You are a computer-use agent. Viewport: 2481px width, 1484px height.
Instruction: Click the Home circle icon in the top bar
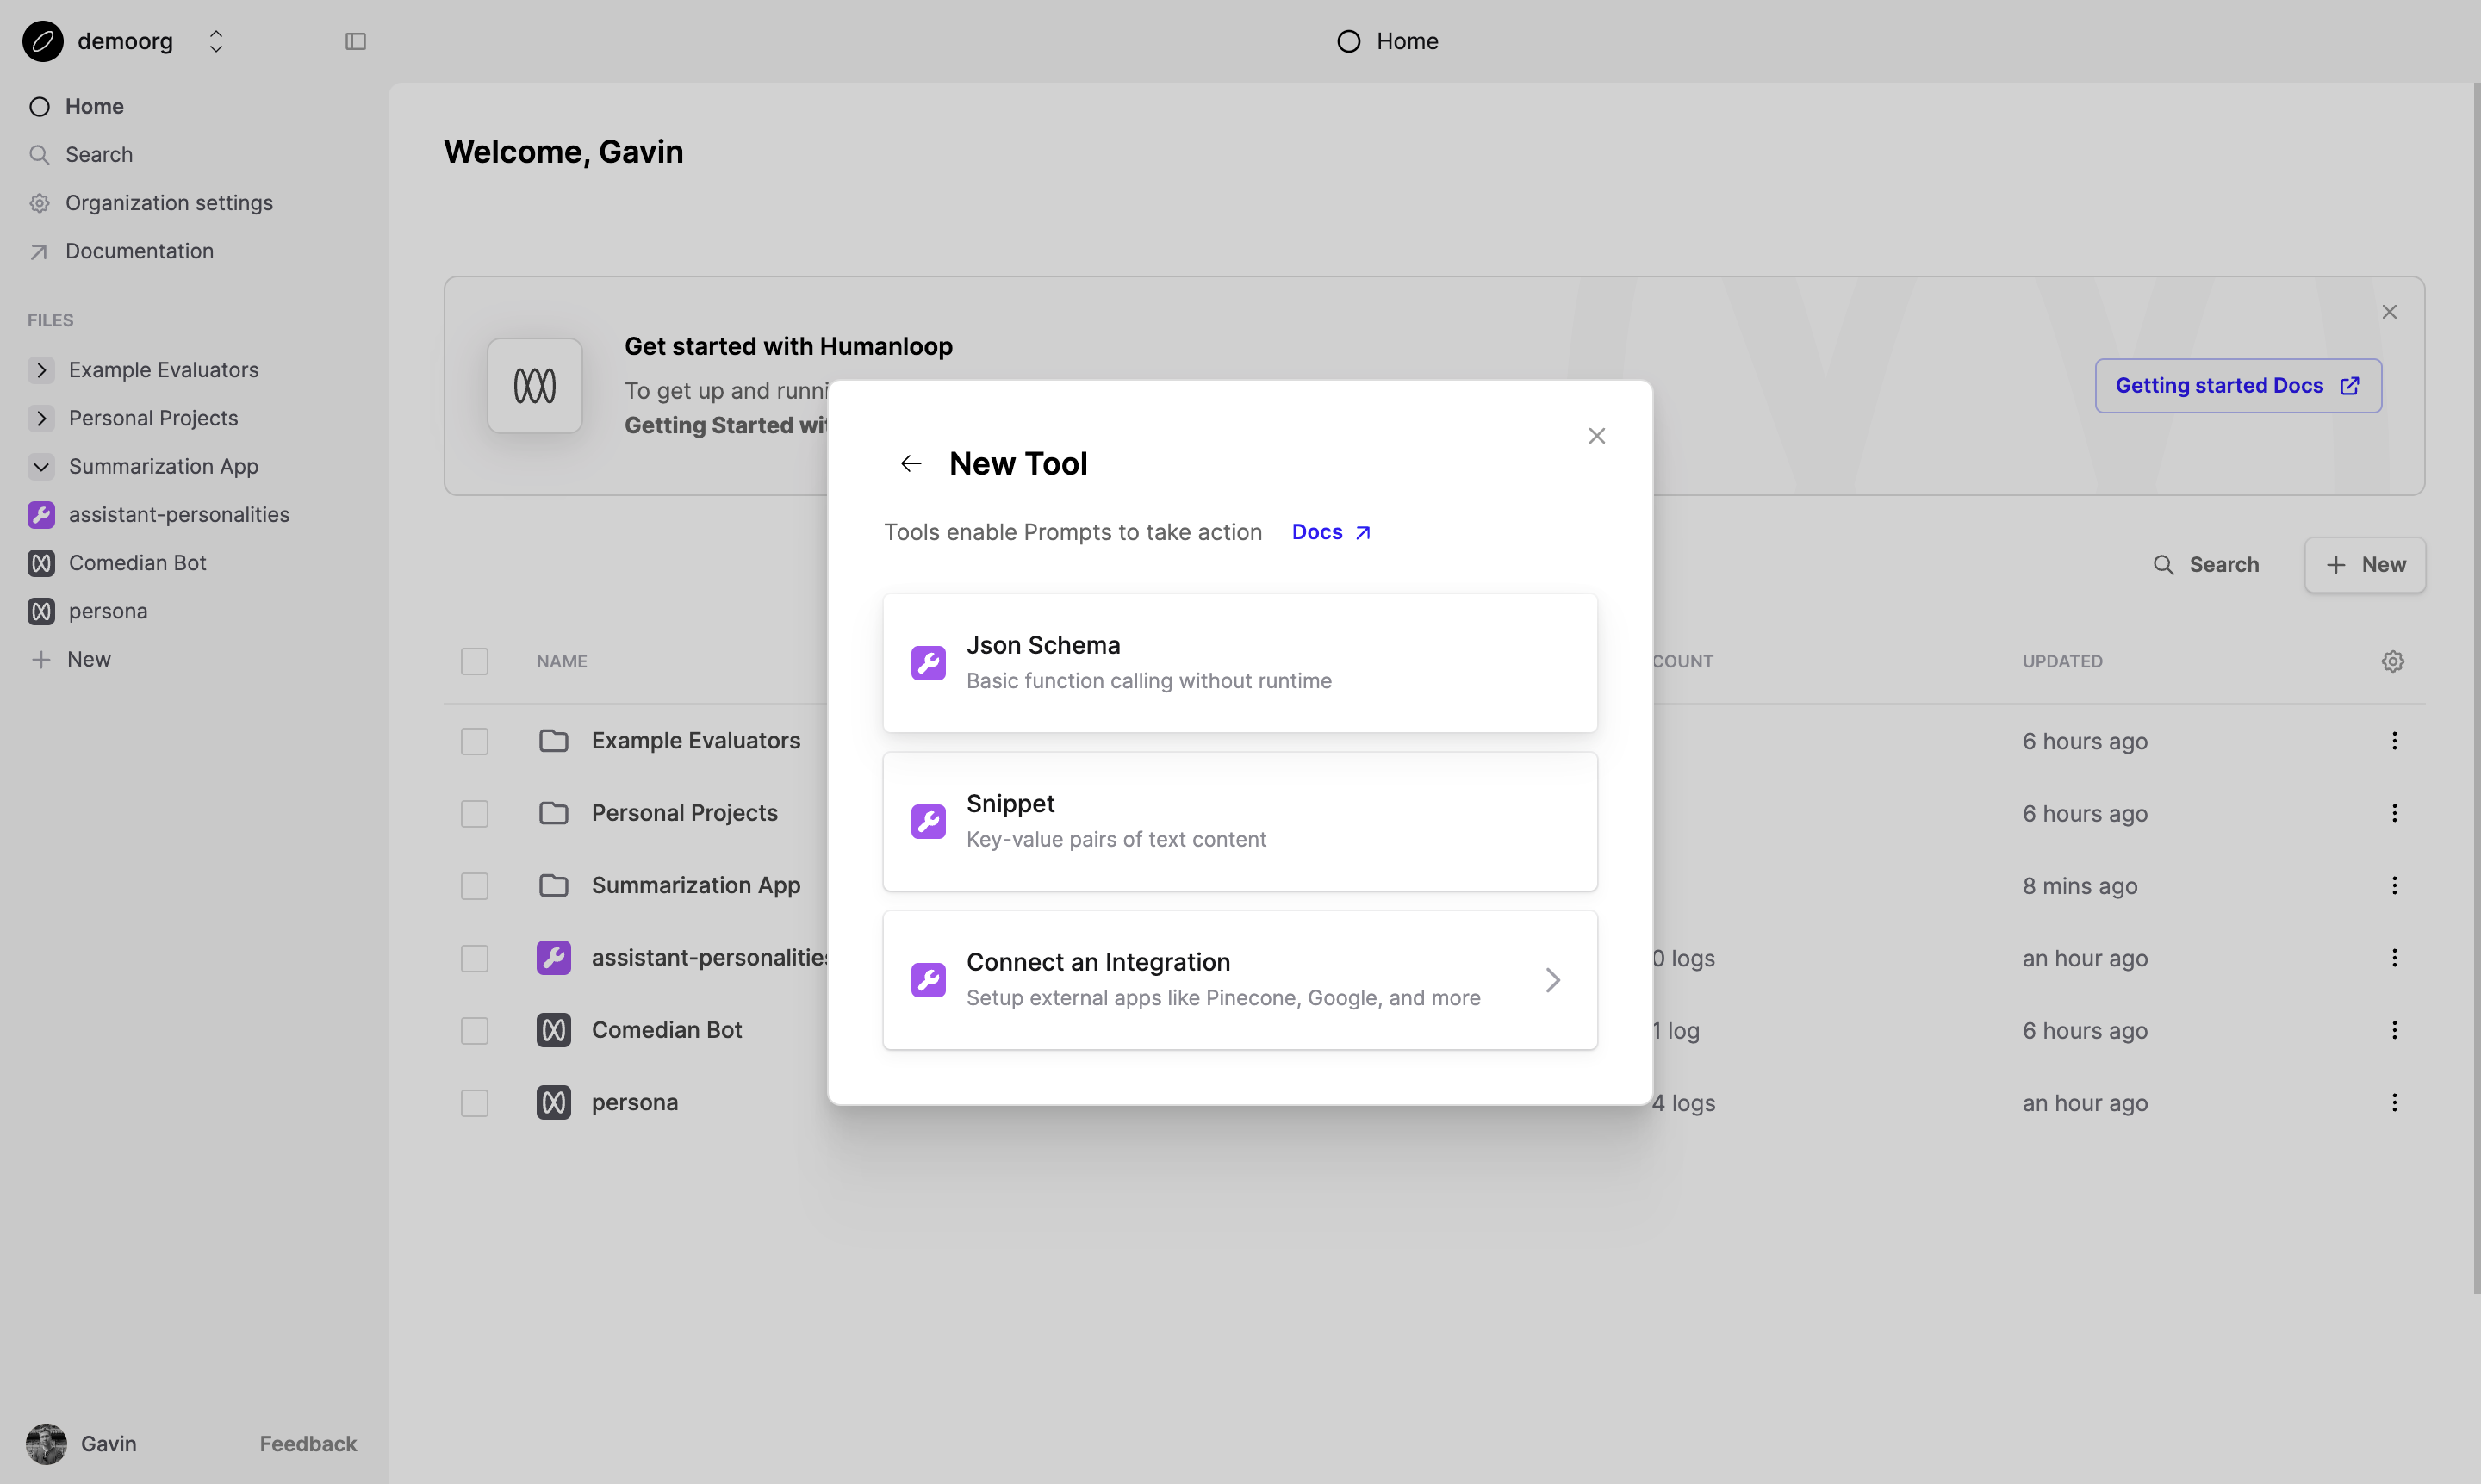pos(1348,41)
